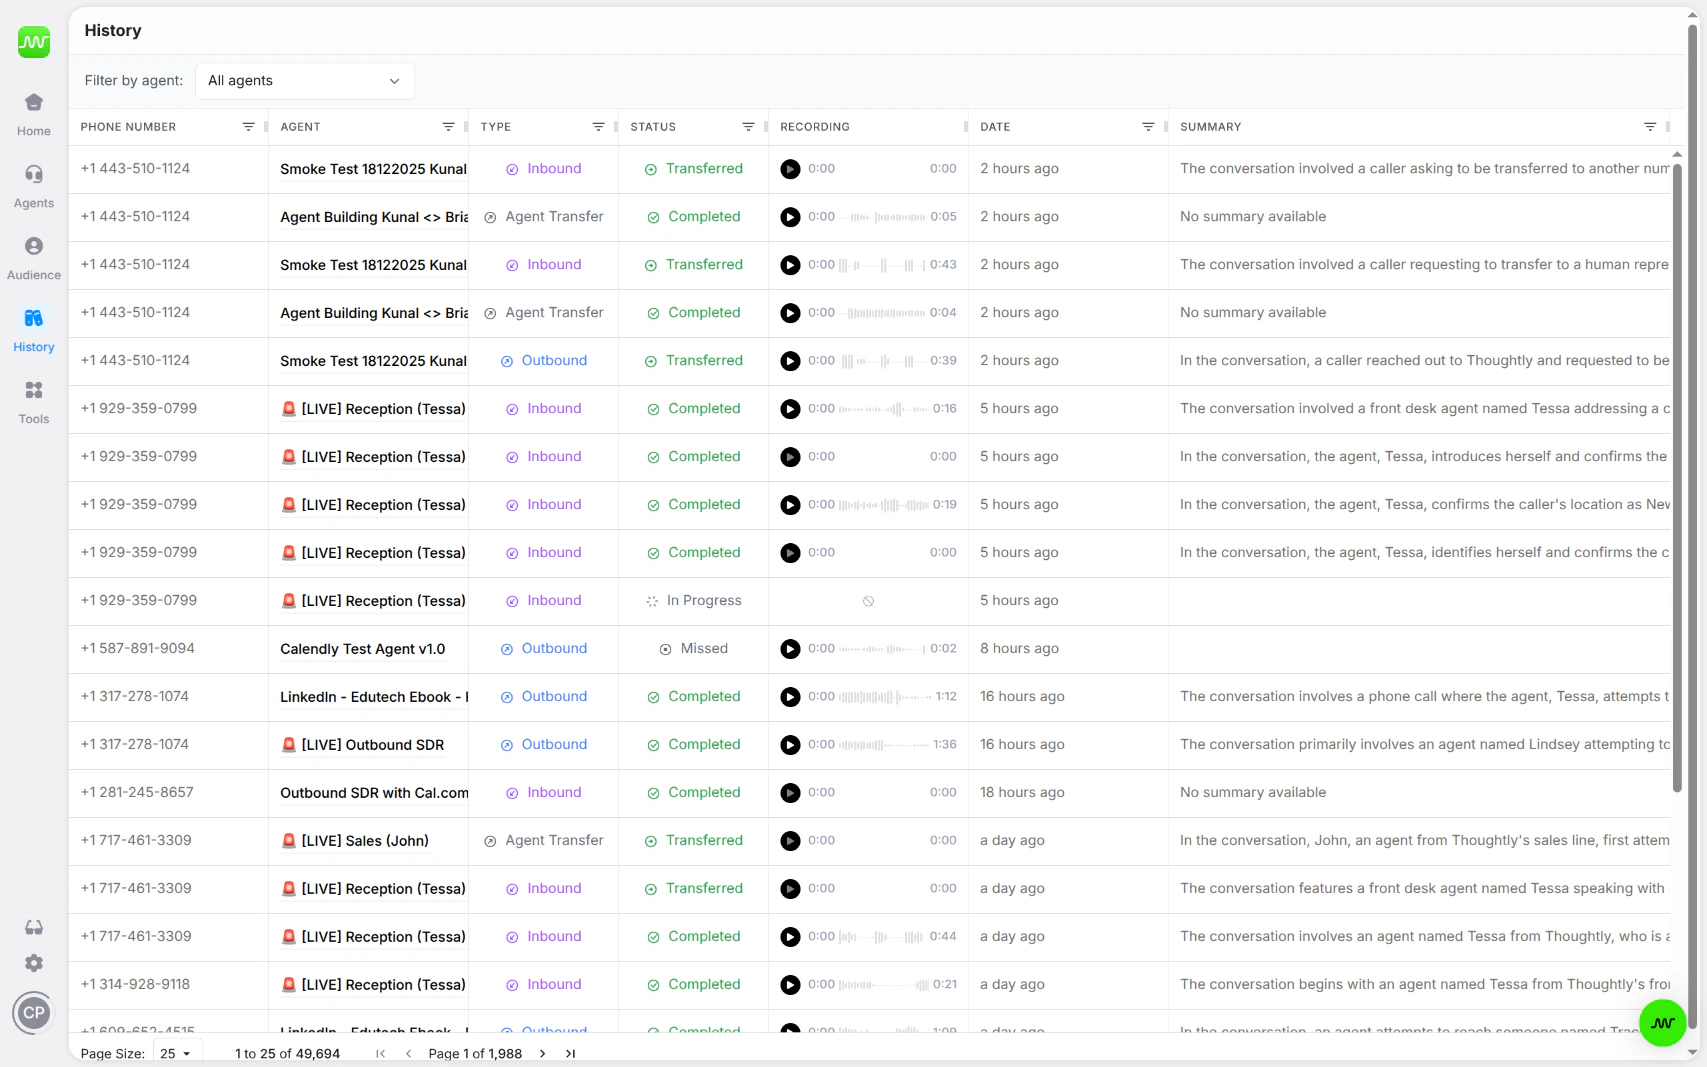The image size is (1707, 1067).
Task: Jump to the last page of history
Action: pos(570,1053)
